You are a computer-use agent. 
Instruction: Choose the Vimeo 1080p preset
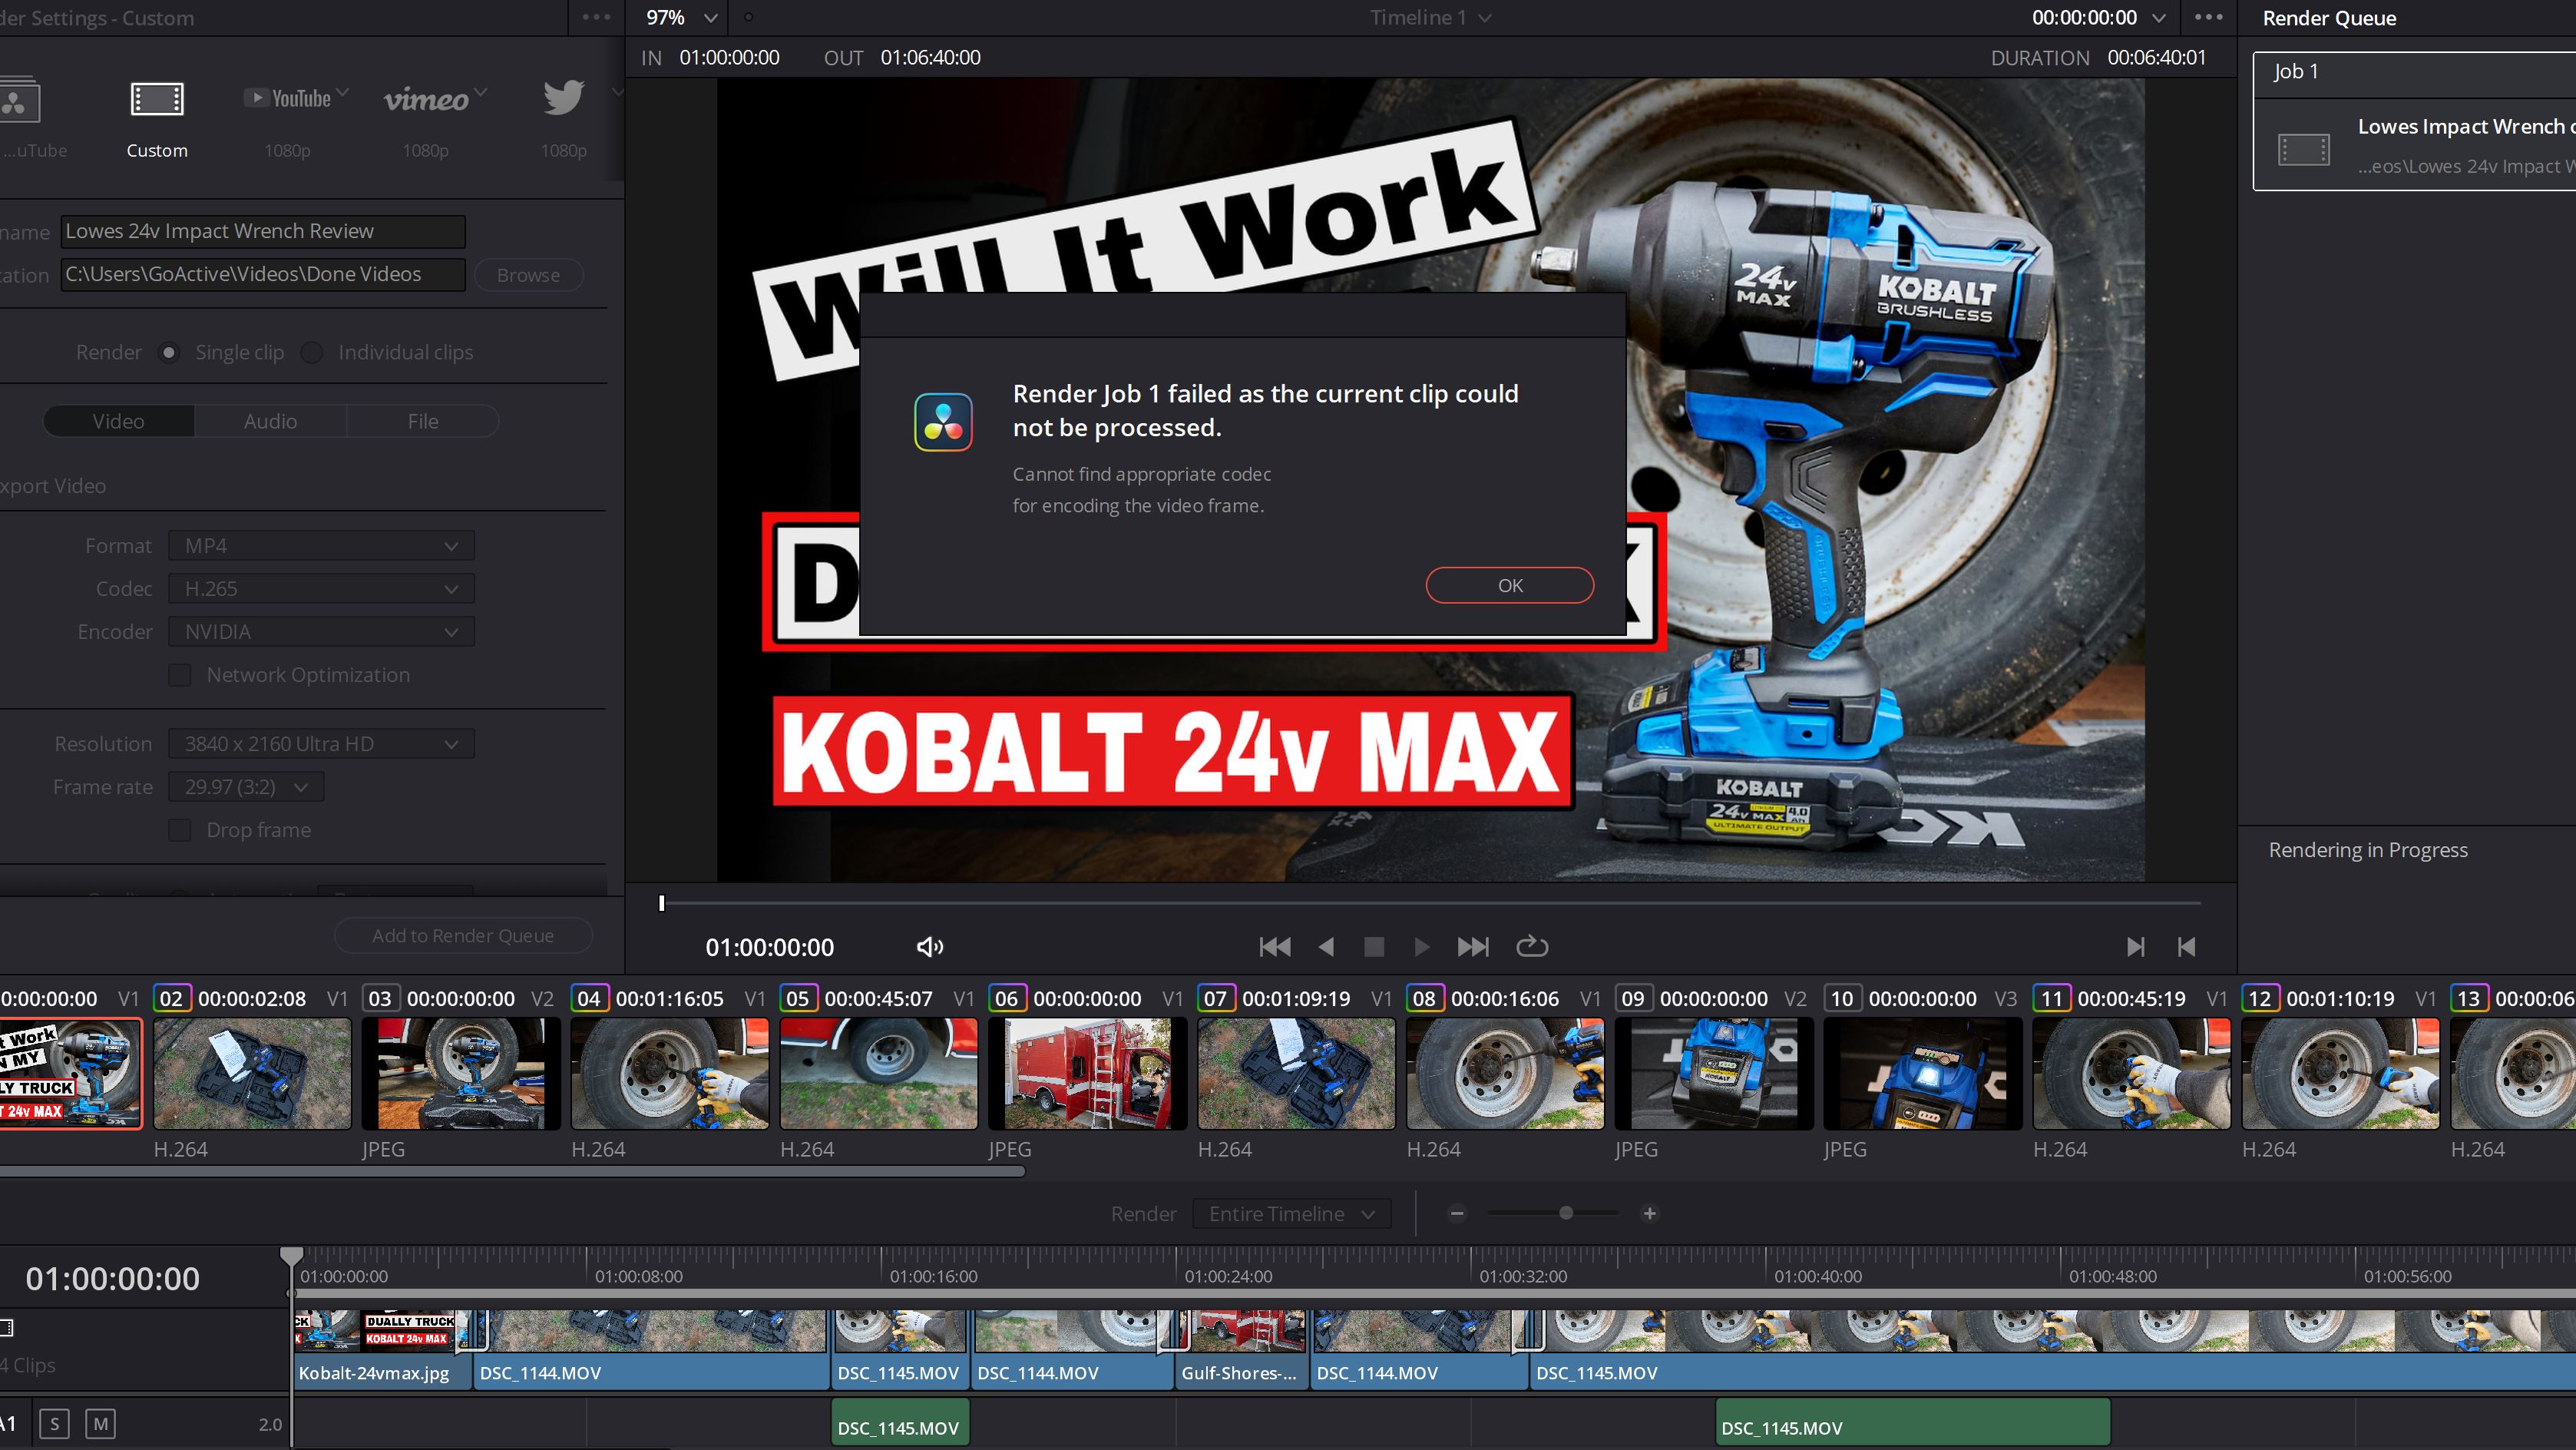(x=426, y=99)
